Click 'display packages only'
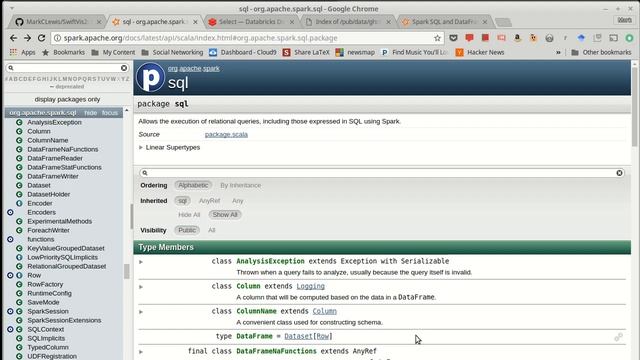The width and height of the screenshot is (640, 360). (67, 99)
